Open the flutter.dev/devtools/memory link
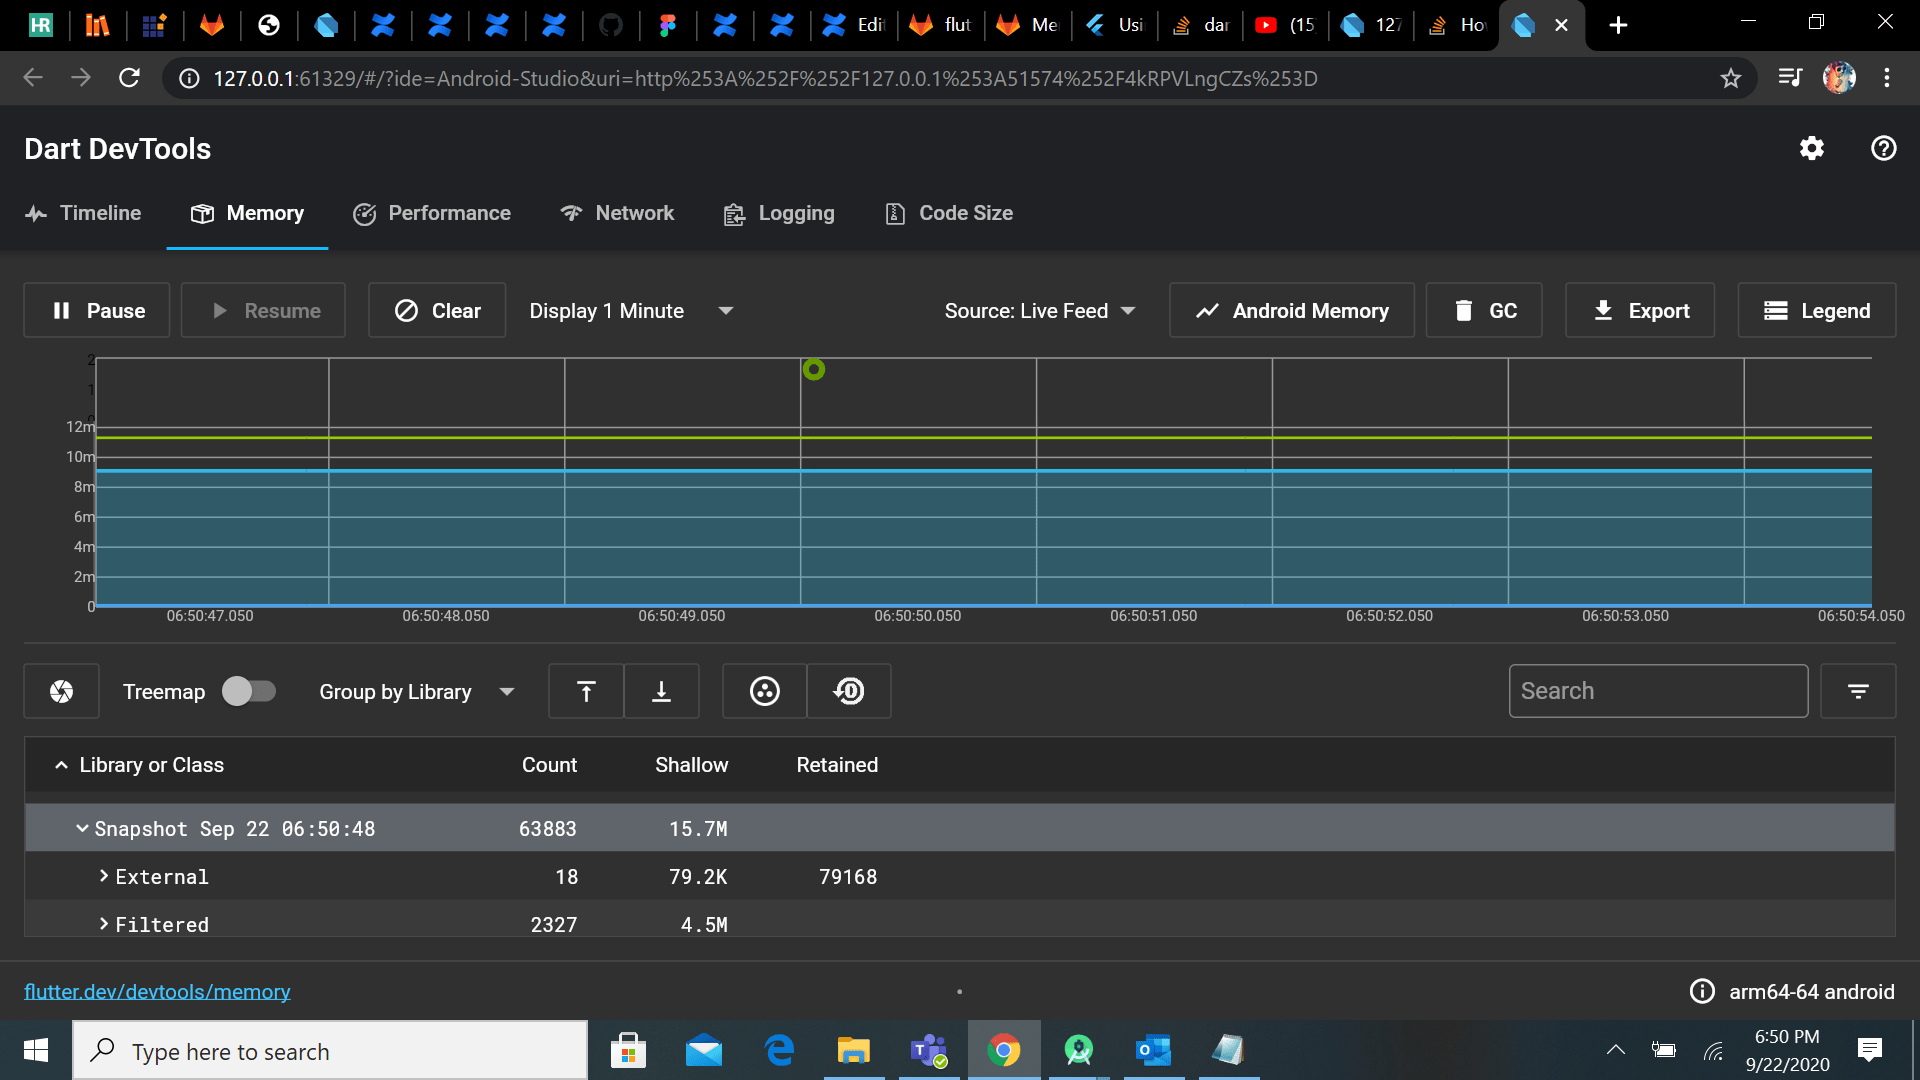This screenshot has height=1080, width=1920. tap(157, 991)
